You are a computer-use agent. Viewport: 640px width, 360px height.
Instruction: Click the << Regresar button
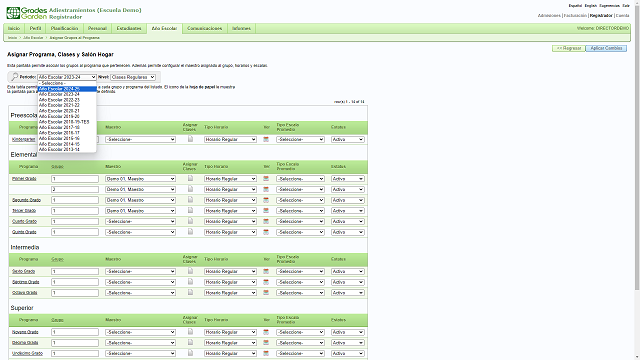pos(569,48)
